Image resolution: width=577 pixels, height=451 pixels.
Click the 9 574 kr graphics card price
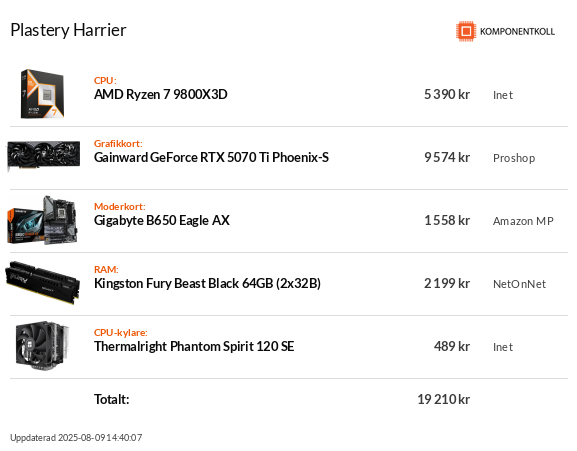point(447,157)
